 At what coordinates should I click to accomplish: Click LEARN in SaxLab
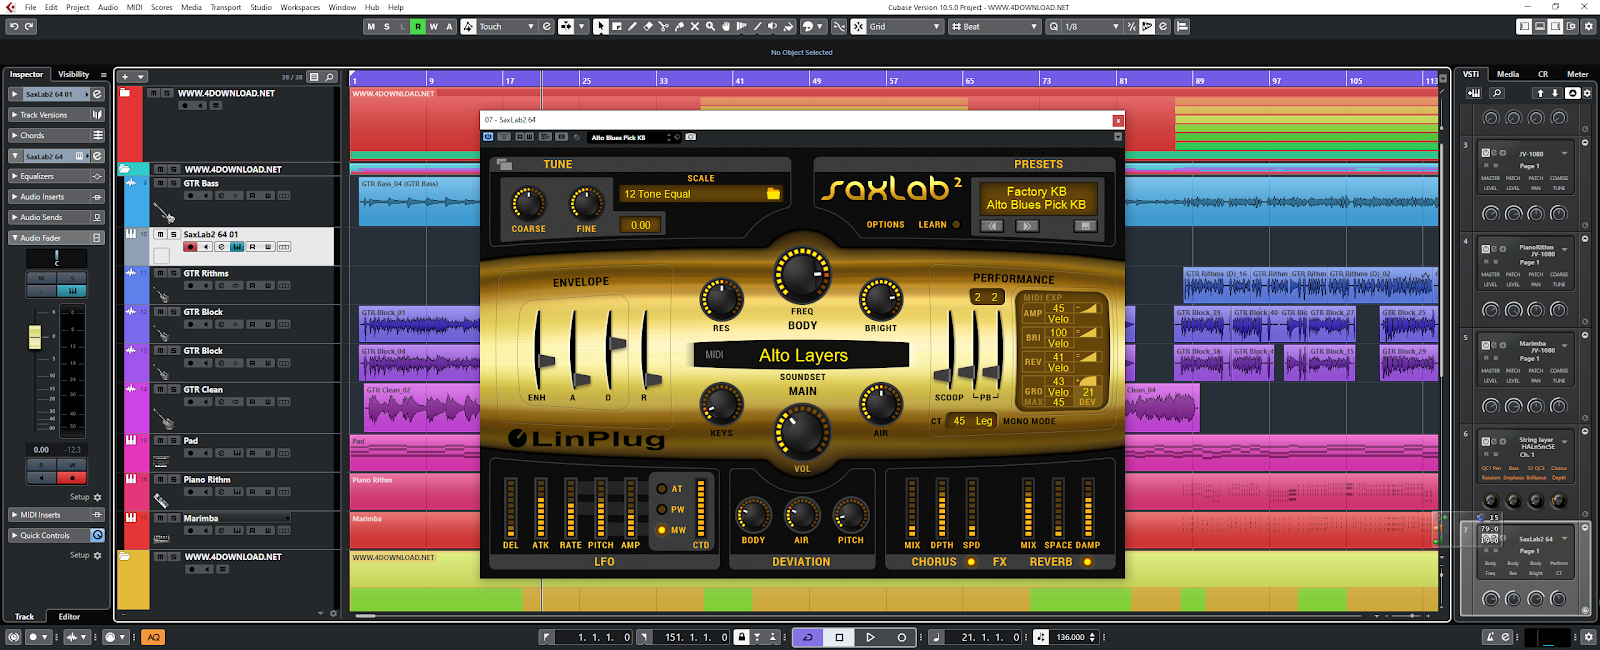click(932, 225)
